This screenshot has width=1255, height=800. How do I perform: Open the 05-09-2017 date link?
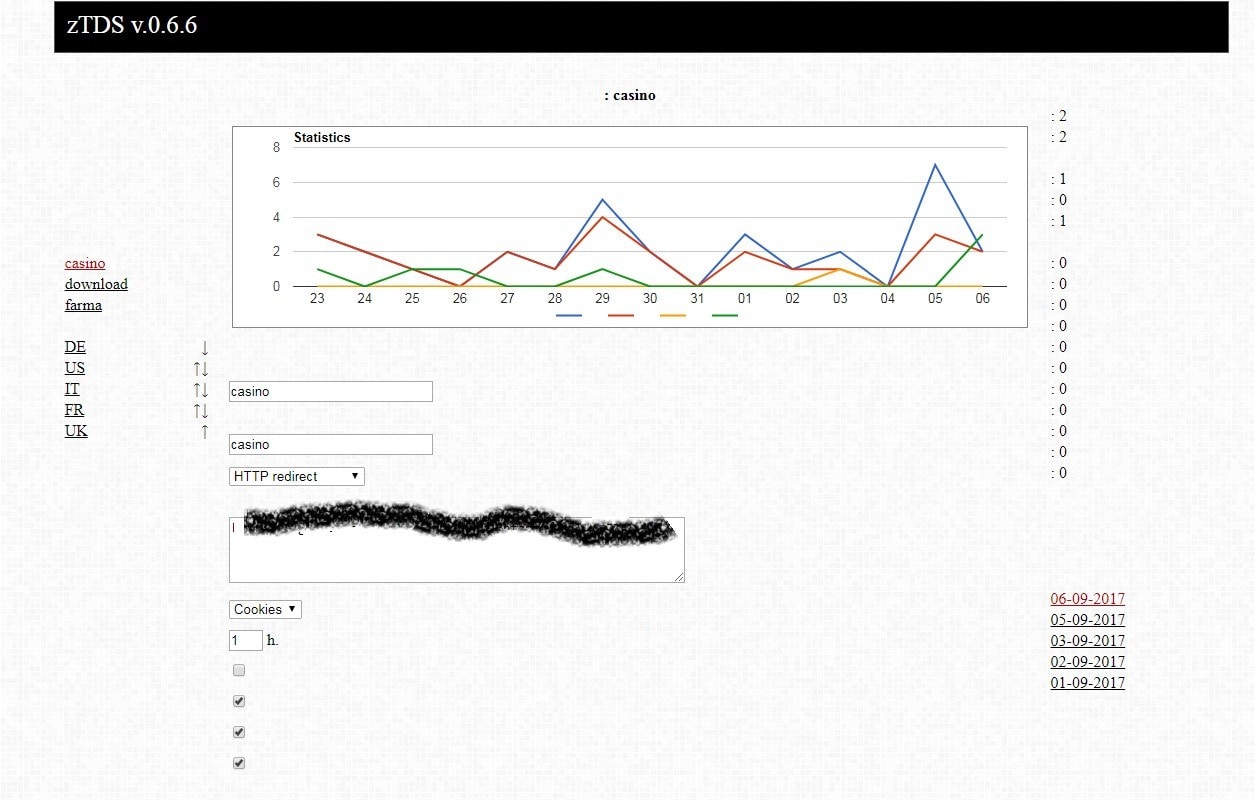point(1087,620)
